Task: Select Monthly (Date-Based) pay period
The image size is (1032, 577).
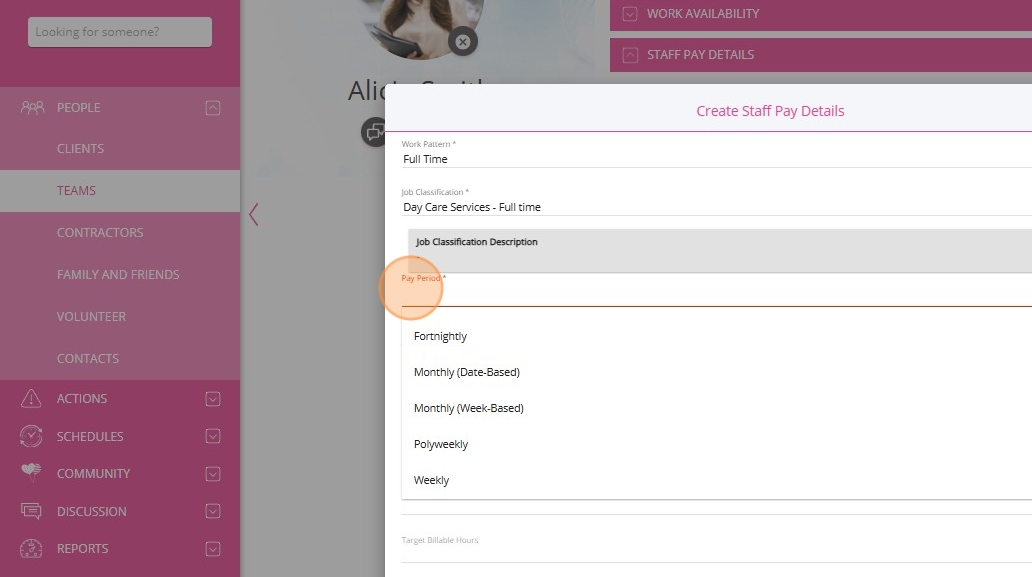Action: [x=716, y=372]
